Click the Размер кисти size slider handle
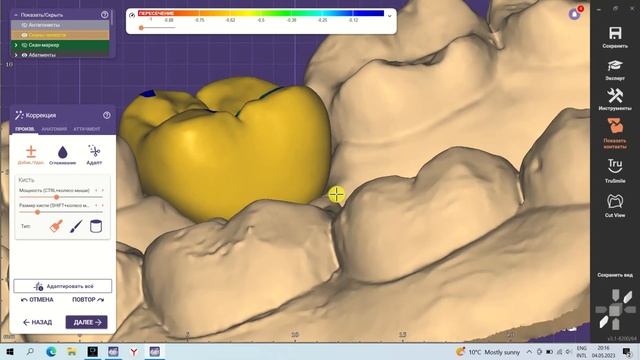640x360 pixels. click(x=38, y=212)
